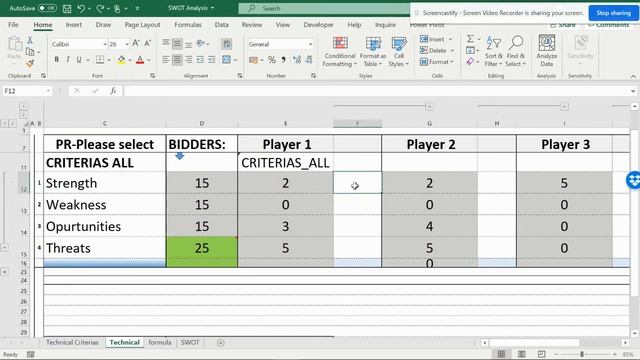Open the File menu

13,25
